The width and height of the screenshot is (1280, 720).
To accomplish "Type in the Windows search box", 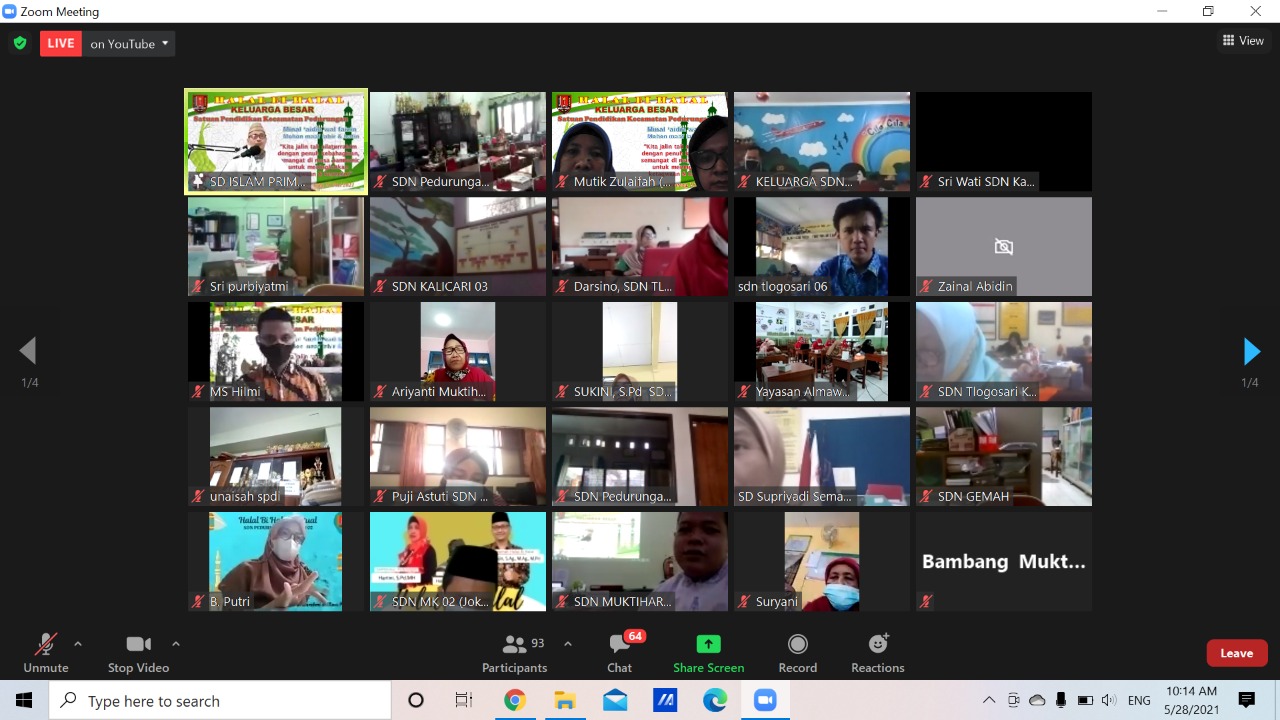I will [220, 700].
